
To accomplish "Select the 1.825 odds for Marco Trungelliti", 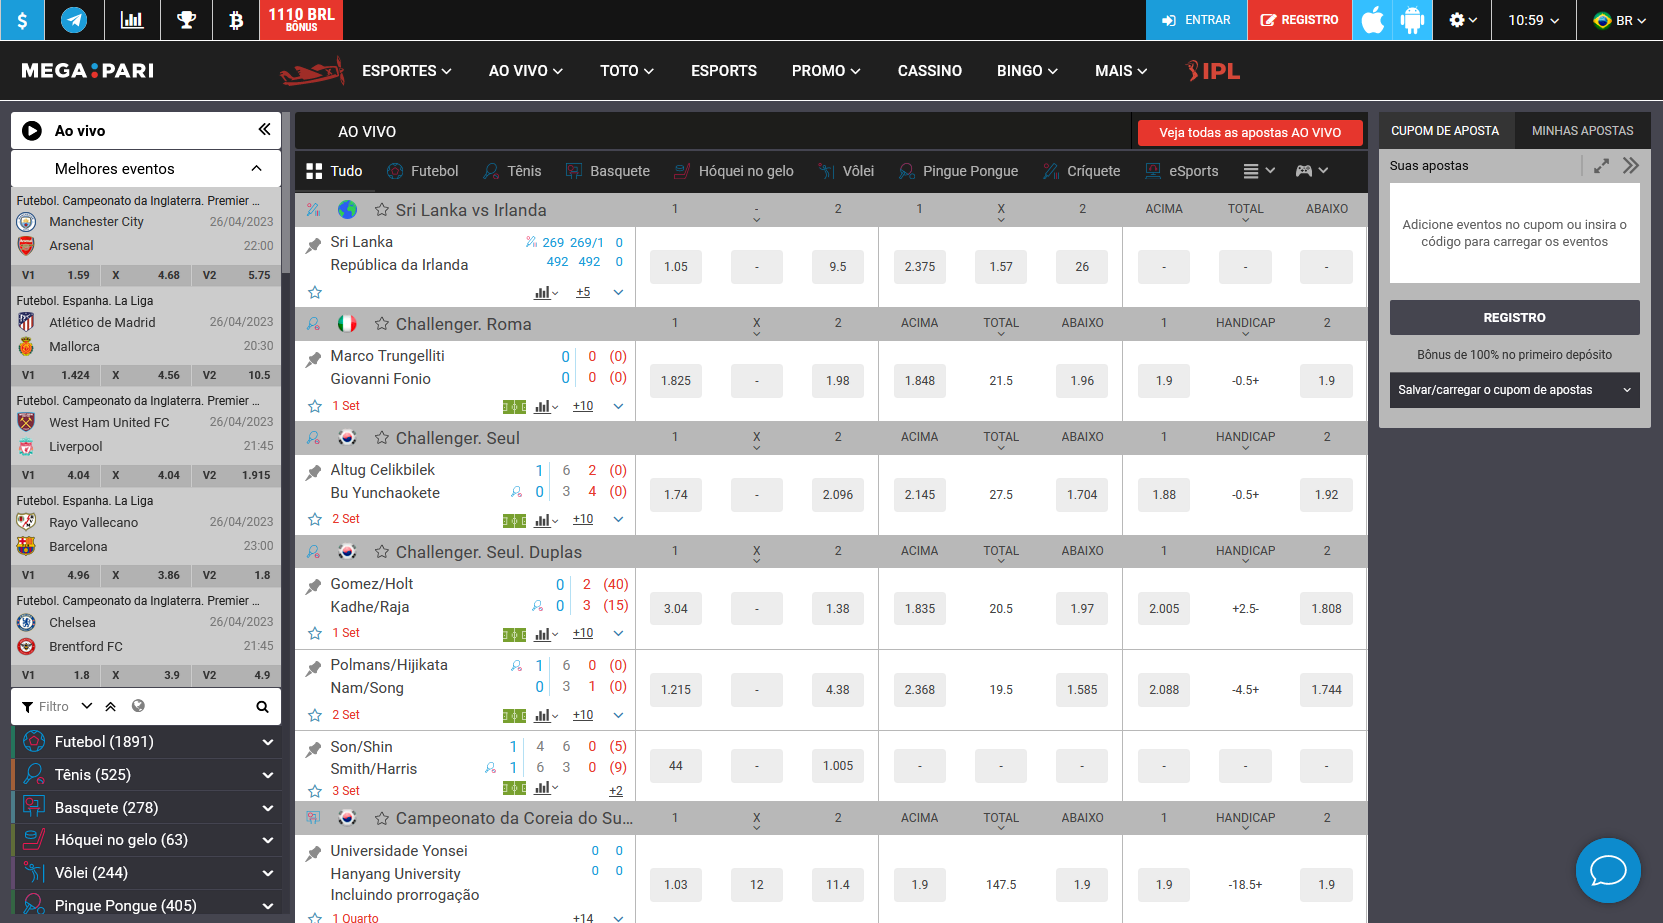I will click(676, 381).
